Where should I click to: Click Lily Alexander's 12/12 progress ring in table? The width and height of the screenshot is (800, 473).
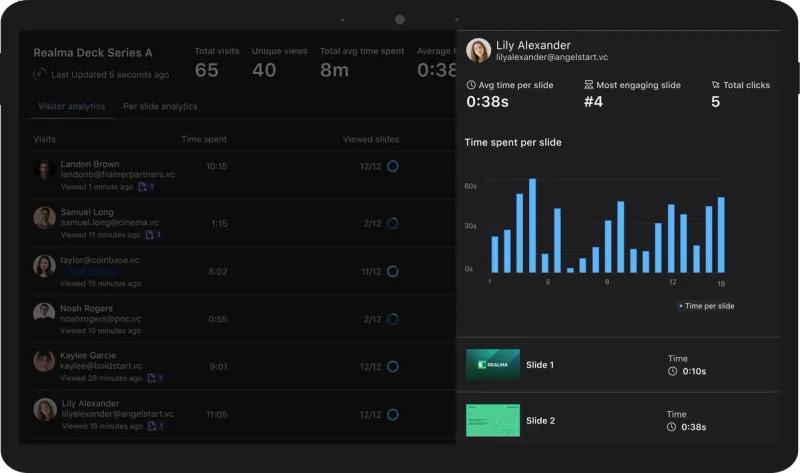393,414
